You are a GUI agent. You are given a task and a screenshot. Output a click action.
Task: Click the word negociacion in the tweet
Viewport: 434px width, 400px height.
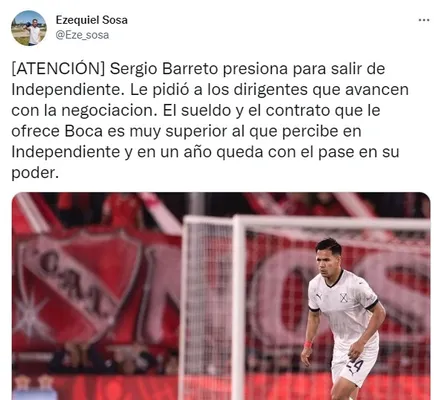pos(109,111)
